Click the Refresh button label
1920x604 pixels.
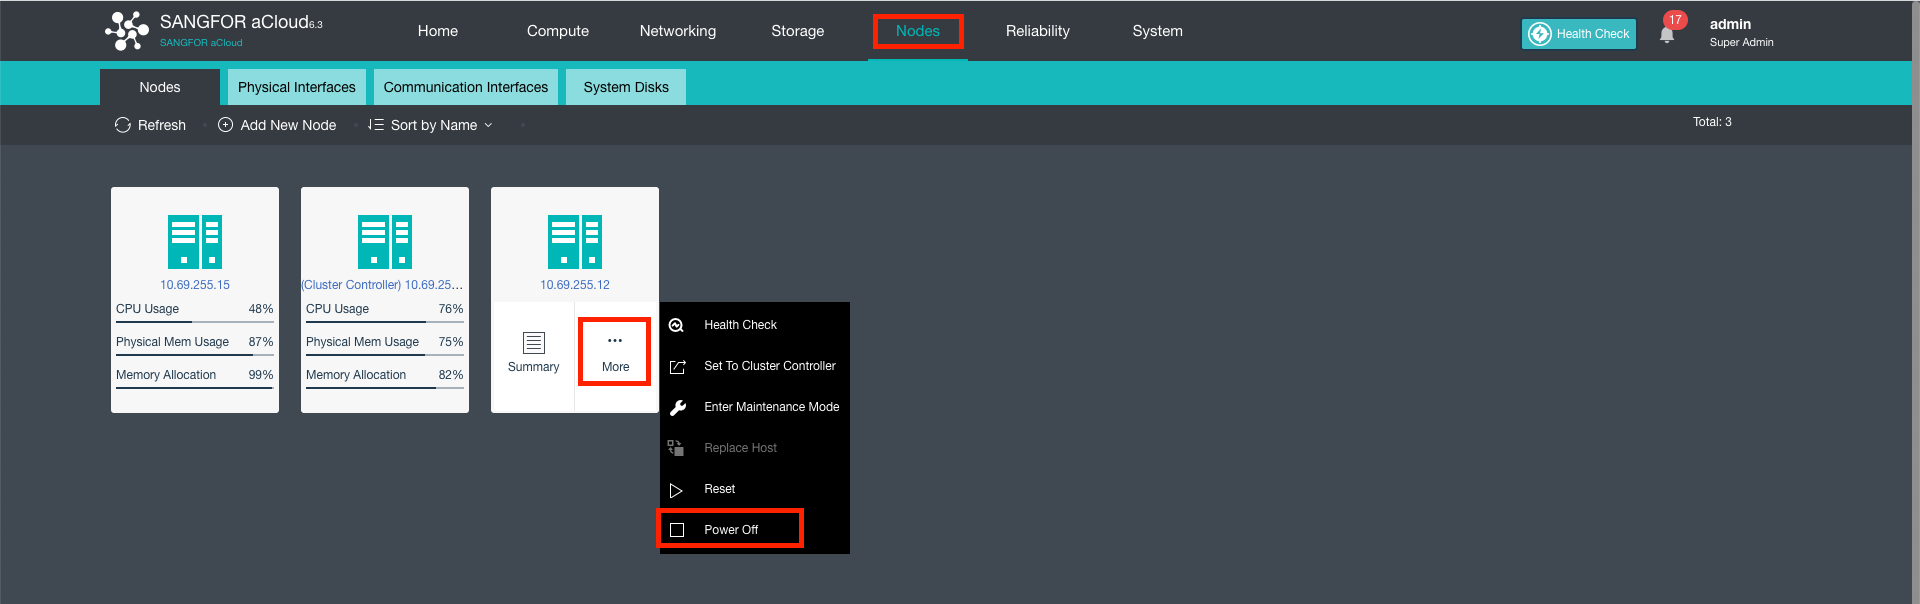coord(162,125)
